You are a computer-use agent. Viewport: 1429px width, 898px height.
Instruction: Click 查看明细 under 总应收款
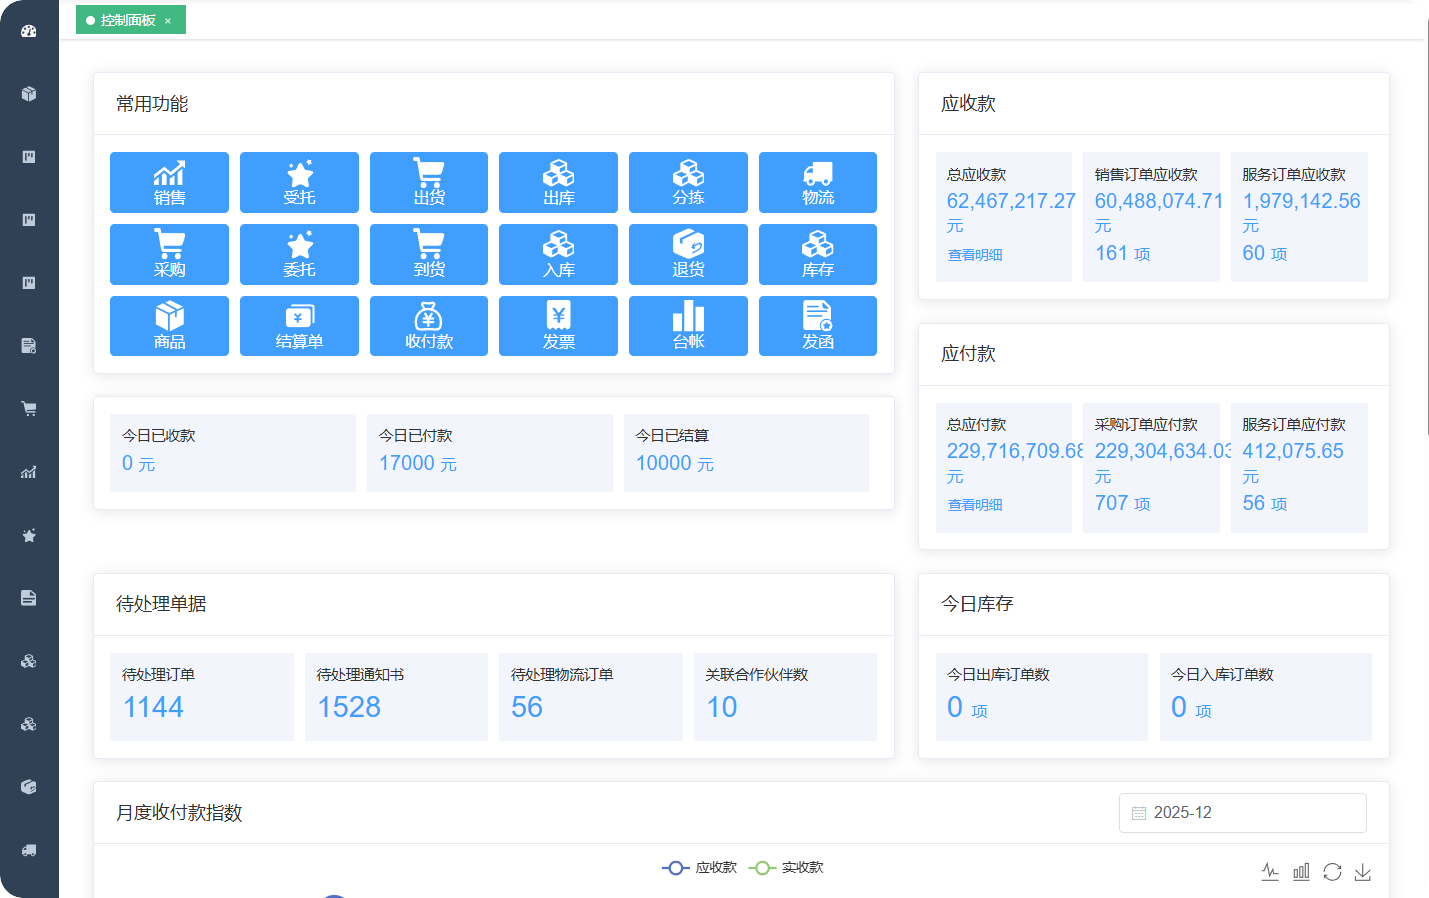[975, 255]
